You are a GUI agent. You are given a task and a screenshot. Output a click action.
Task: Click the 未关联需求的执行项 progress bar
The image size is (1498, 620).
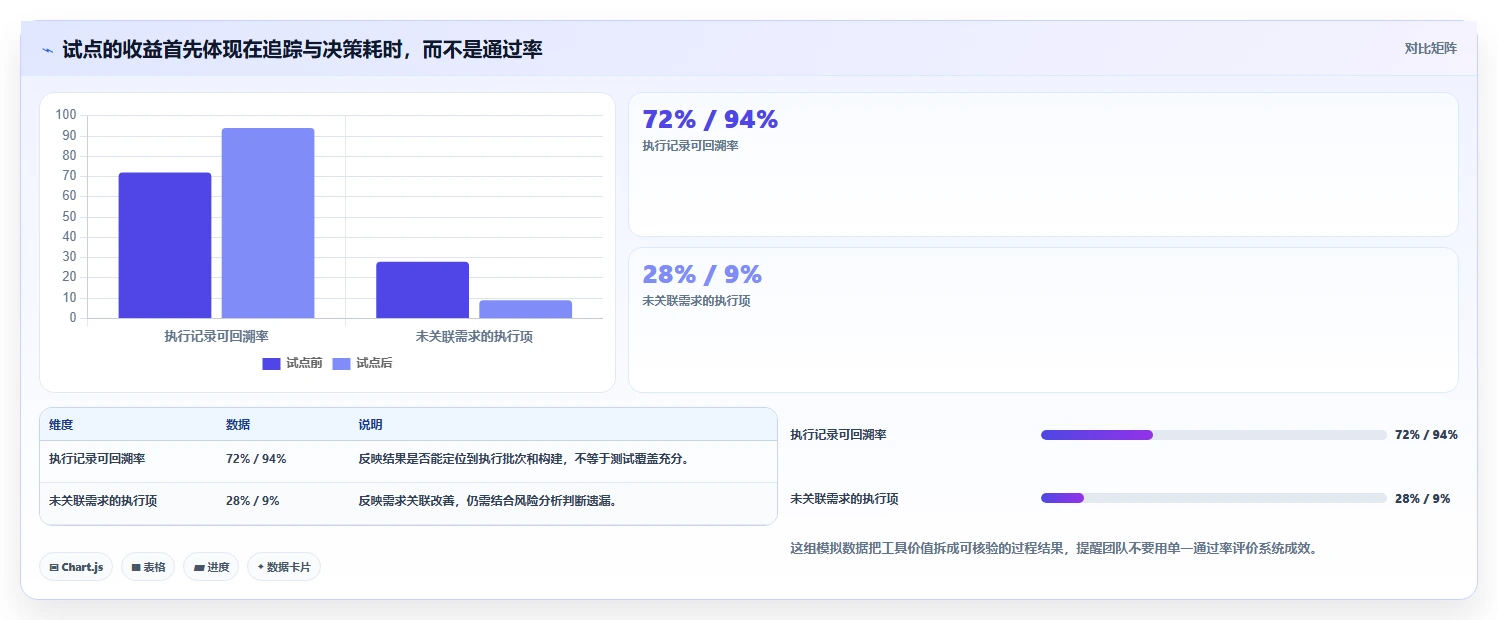[1214, 498]
